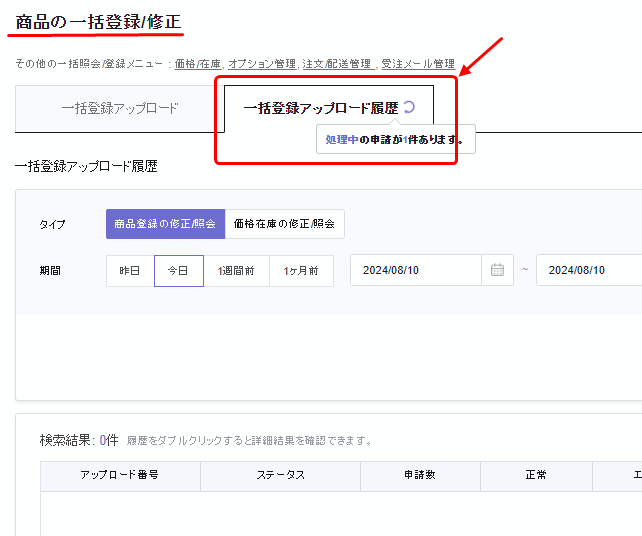Visit the 受注メール管理 link
Viewport: 642px width, 536px height.
click(x=418, y=64)
